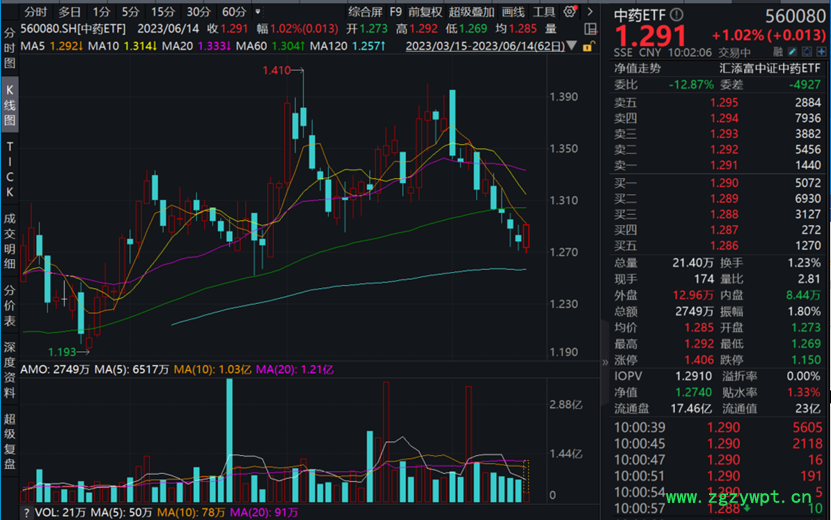This screenshot has height=520, width=831.
Task: Open 综合屏 comprehensive screen
Action: pos(364,12)
